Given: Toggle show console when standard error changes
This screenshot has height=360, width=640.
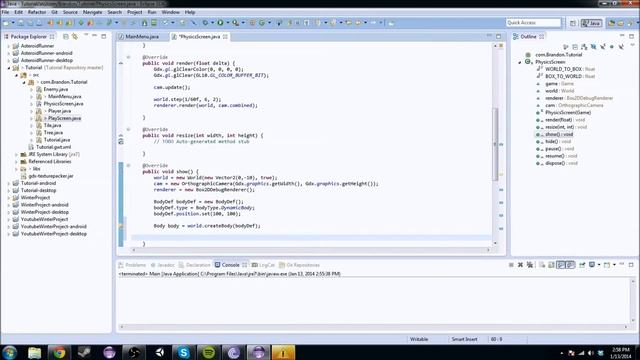Looking at the screenshot, I should click(x=571, y=265).
